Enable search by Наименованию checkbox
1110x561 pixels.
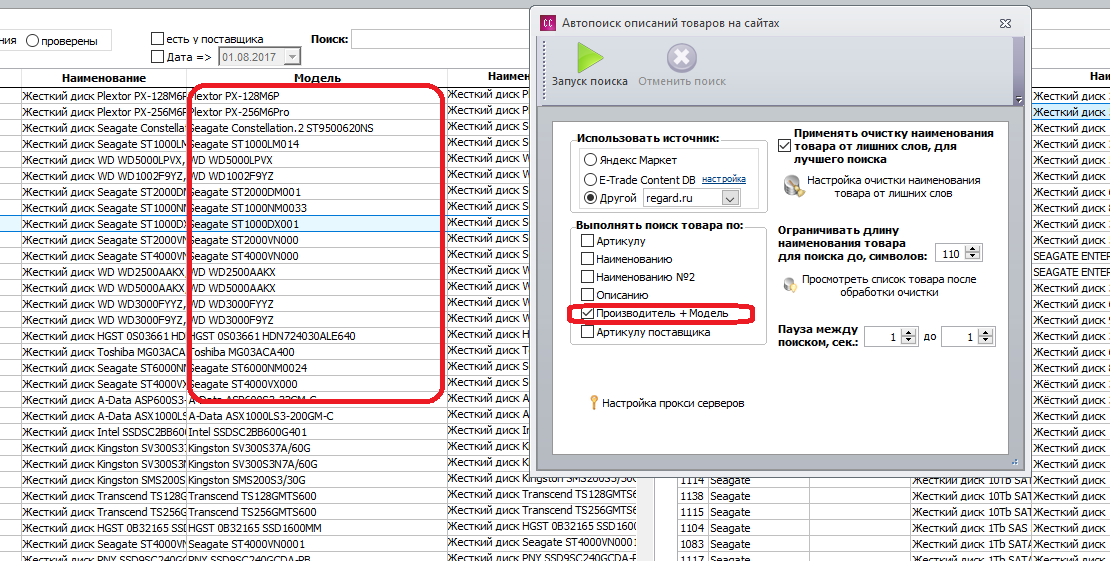click(587, 259)
